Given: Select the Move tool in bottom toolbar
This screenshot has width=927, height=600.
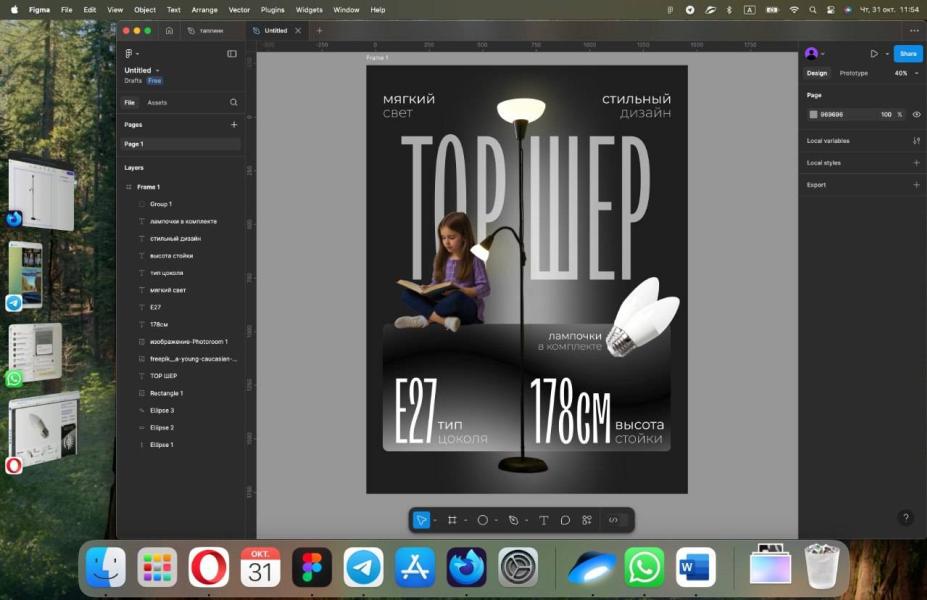Looking at the screenshot, I should click(x=422, y=520).
